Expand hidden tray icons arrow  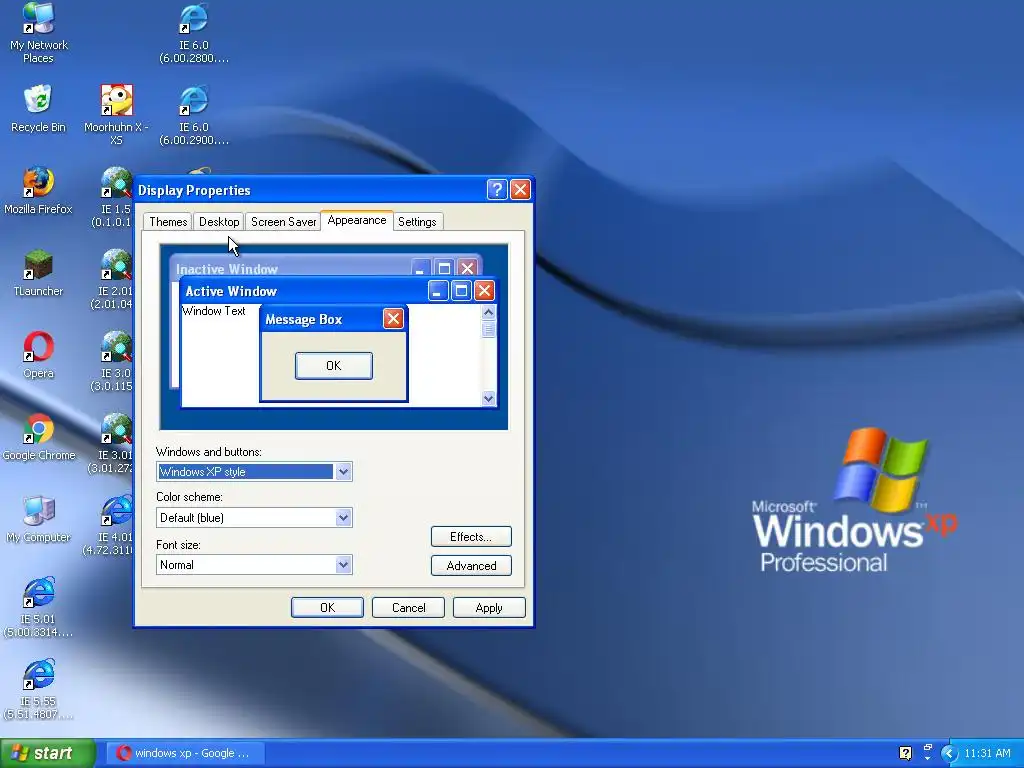[x=949, y=753]
